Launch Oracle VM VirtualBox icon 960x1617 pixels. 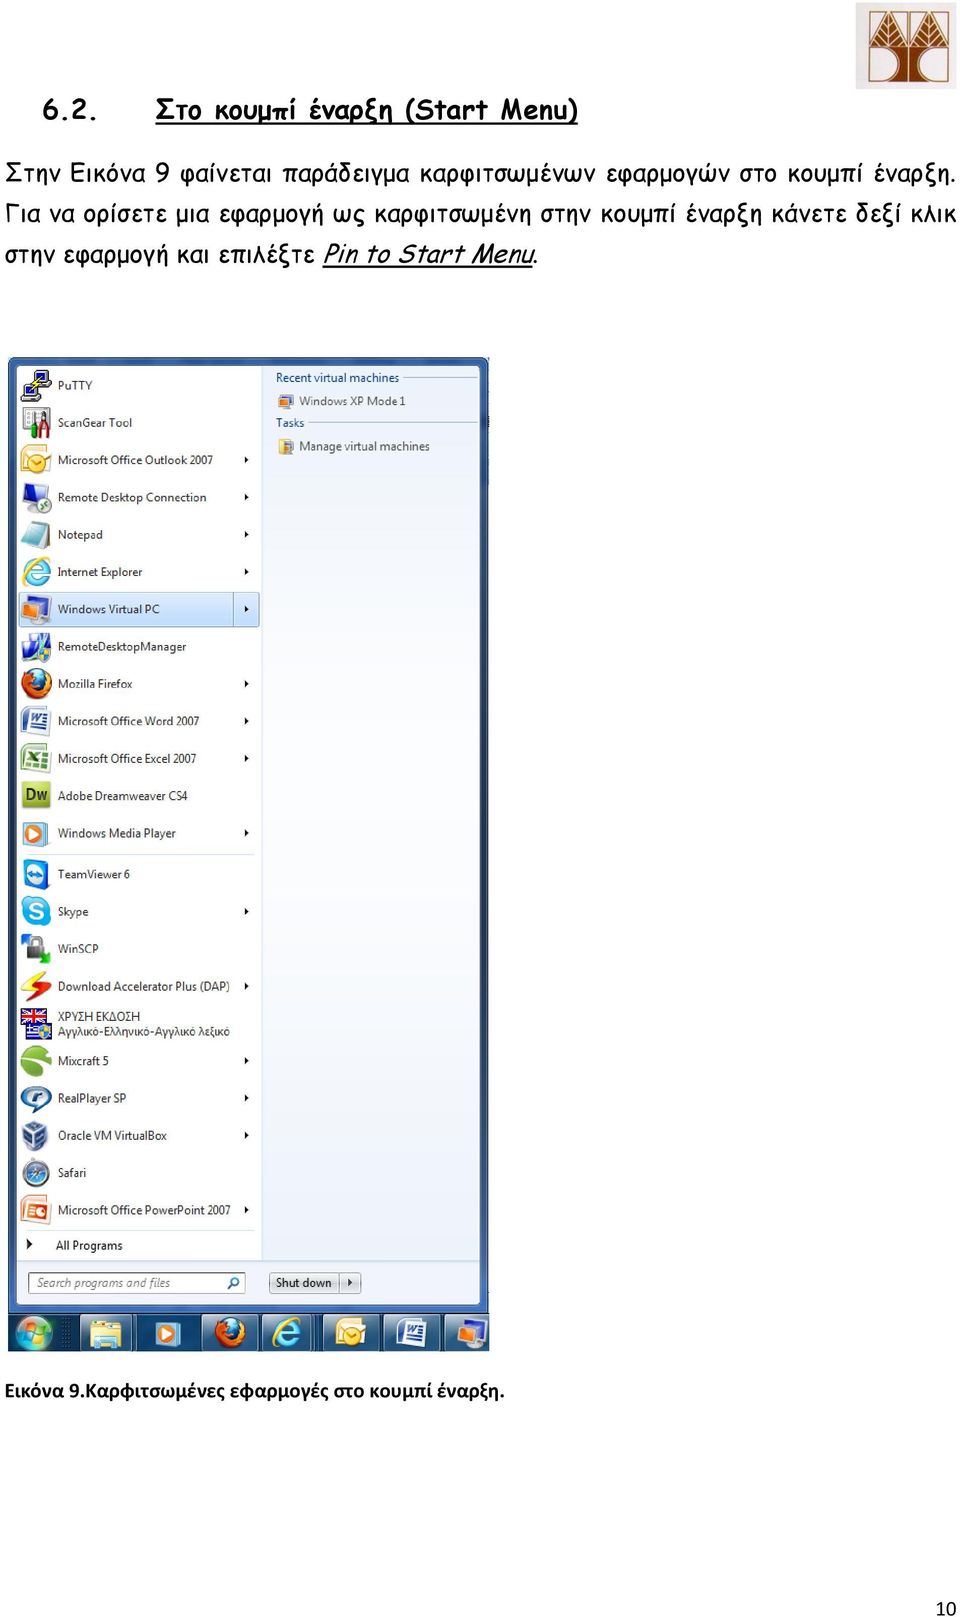[x=37, y=1136]
